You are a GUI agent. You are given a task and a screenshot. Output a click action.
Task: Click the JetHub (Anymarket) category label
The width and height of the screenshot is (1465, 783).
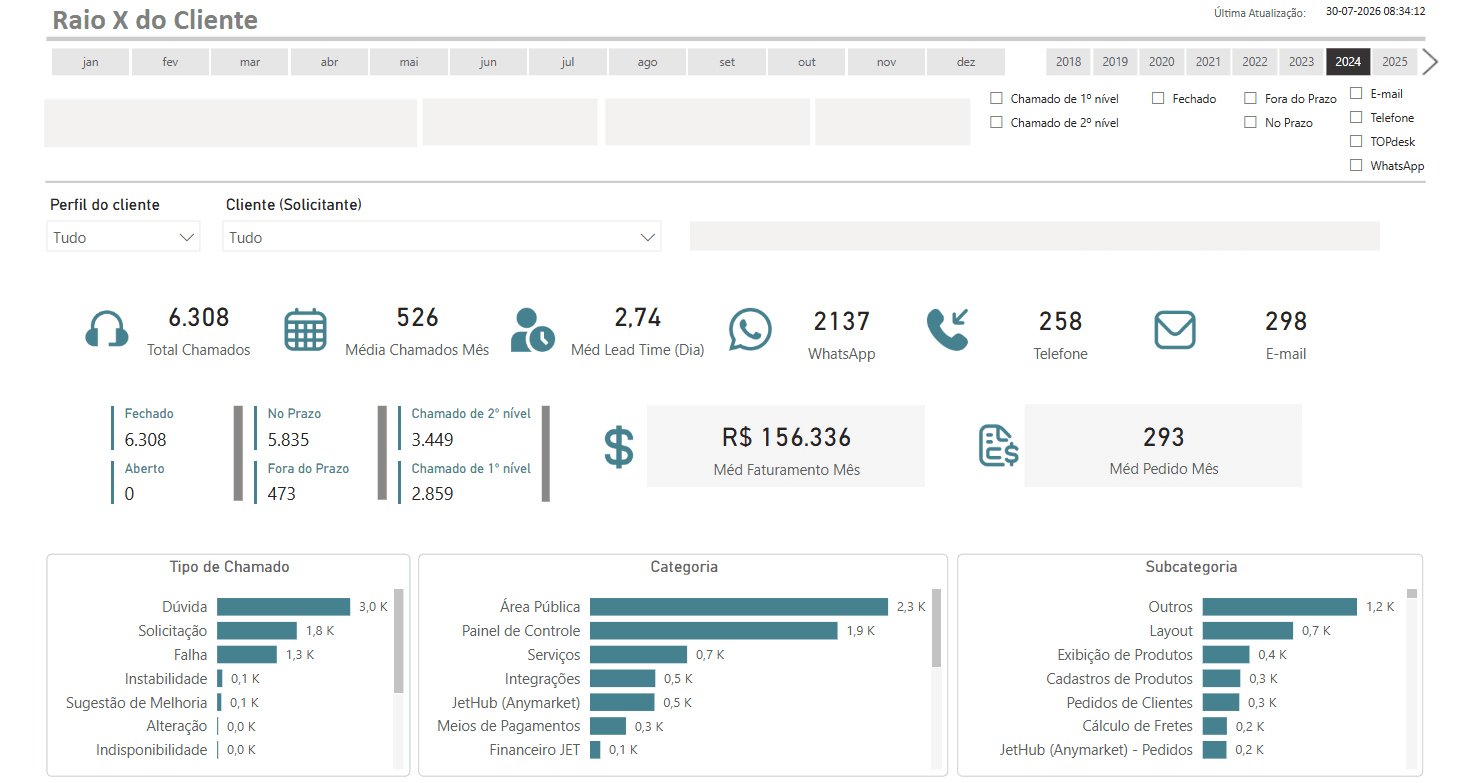coord(515,702)
